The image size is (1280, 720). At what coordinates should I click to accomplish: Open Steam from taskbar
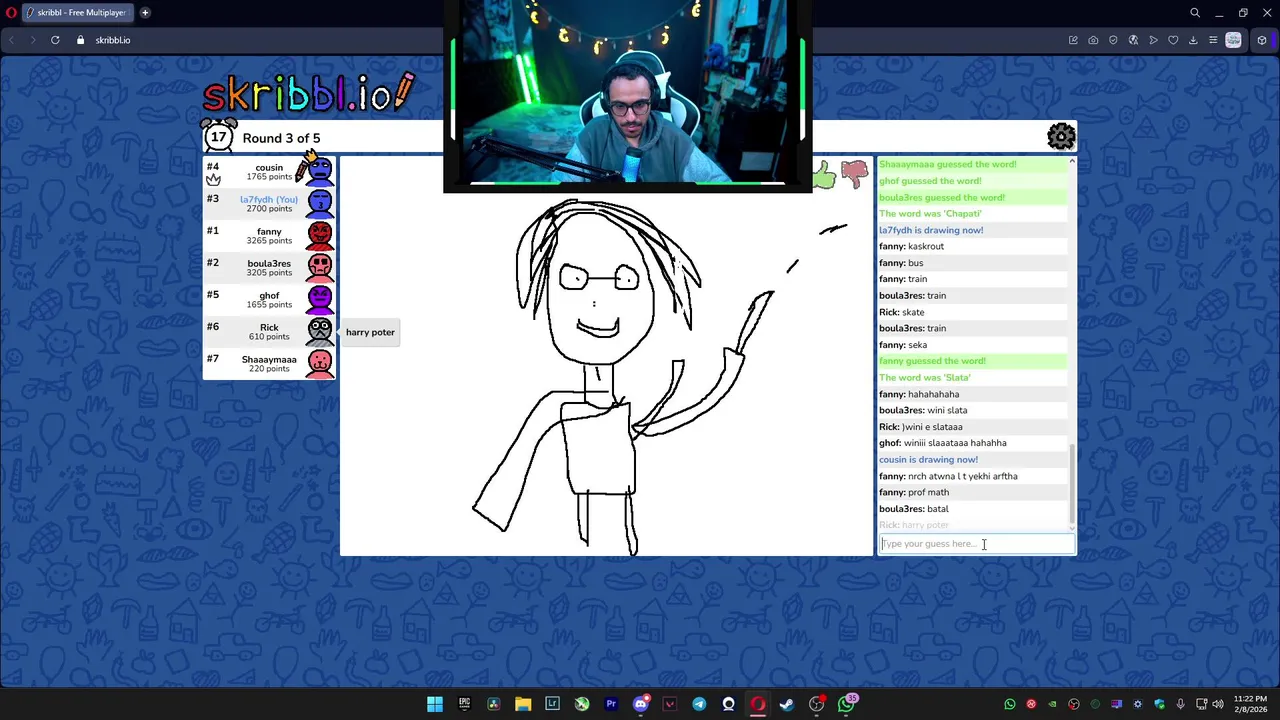(787, 704)
